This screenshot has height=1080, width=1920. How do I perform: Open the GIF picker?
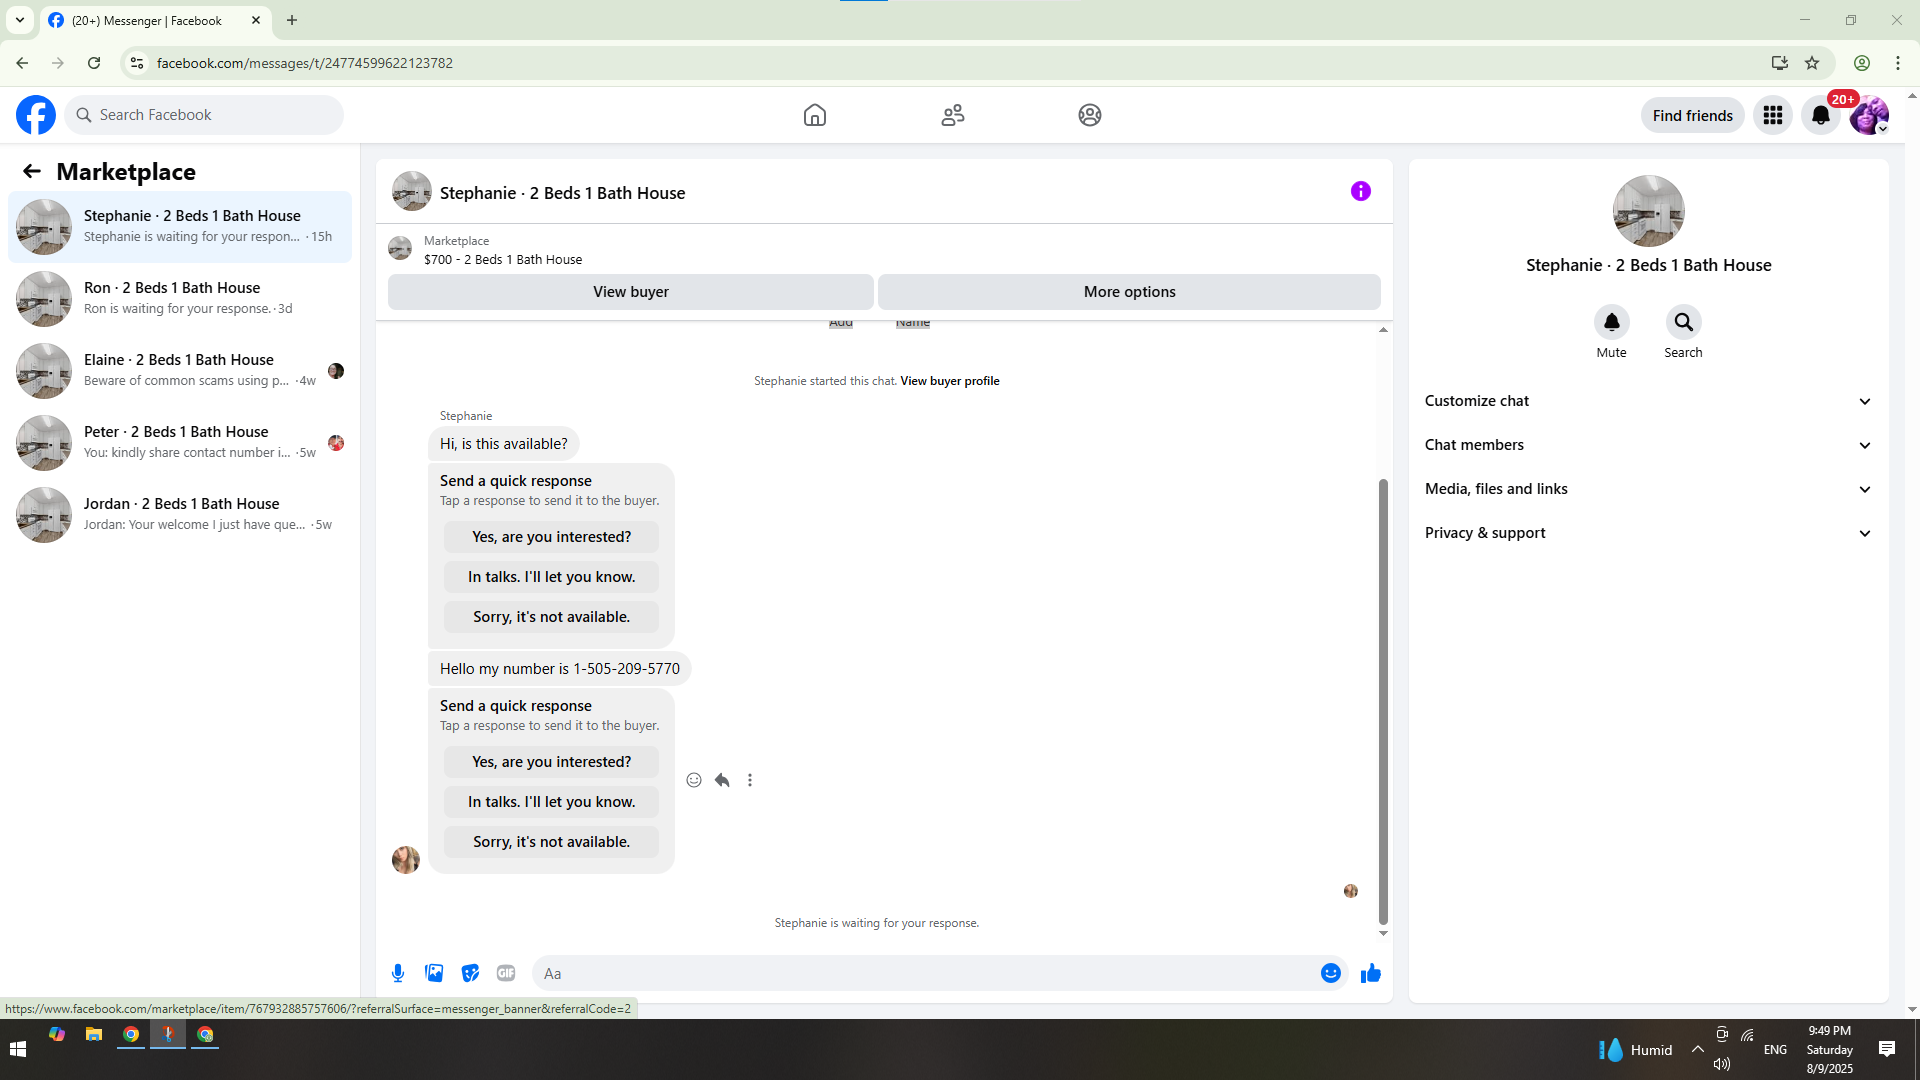tap(506, 973)
